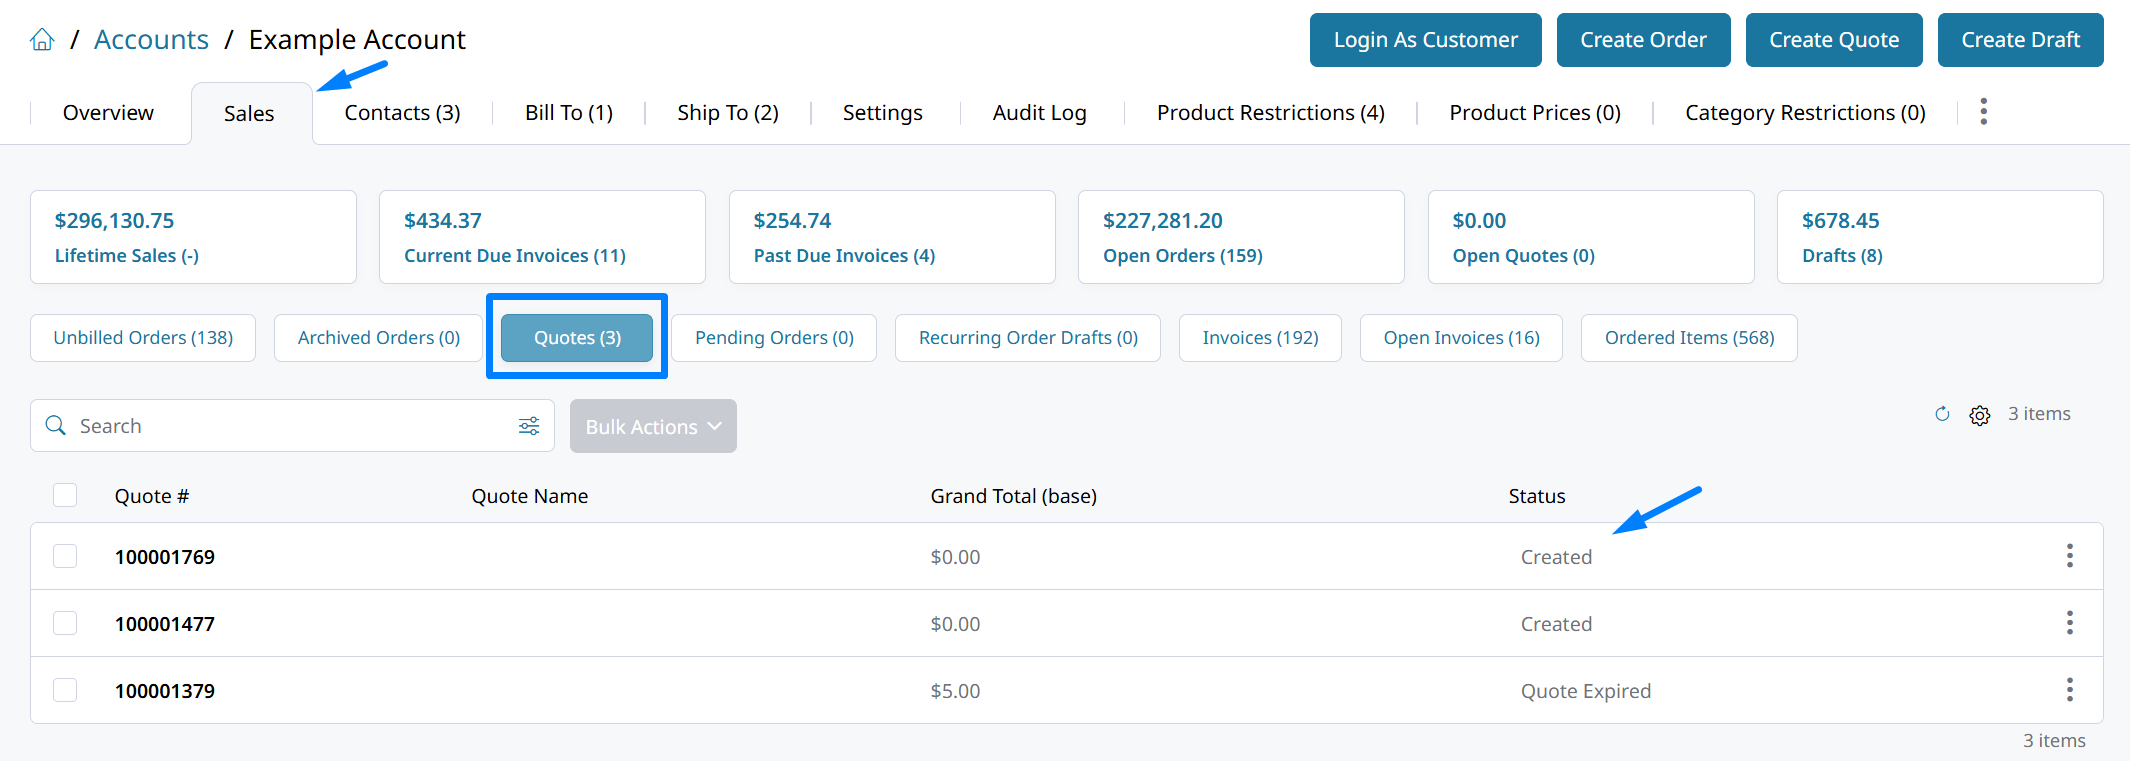Viewport: 2130px width, 761px height.
Task: Switch to the Overview tab
Action: pyautogui.click(x=108, y=113)
